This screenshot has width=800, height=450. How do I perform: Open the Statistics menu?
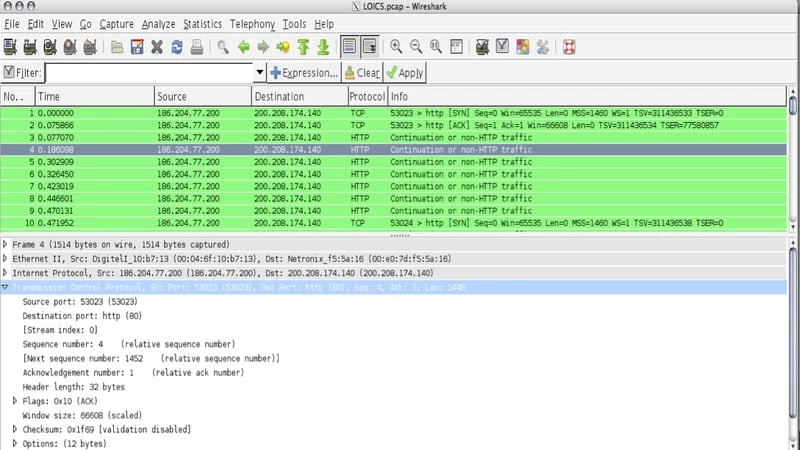pos(203,23)
